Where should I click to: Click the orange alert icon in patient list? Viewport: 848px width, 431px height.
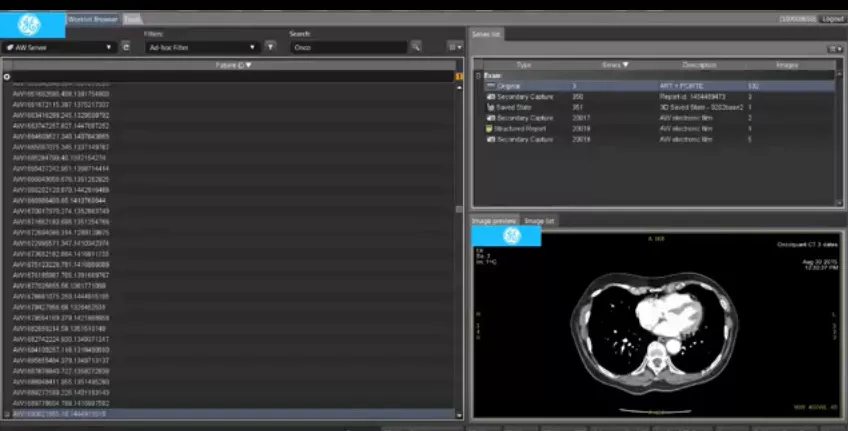pos(460,77)
